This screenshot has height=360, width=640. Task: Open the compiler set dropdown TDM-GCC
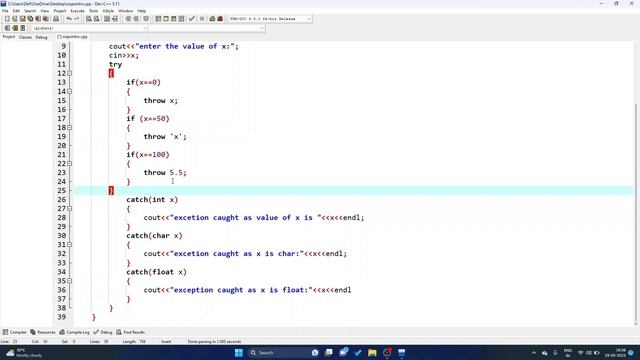point(270,19)
